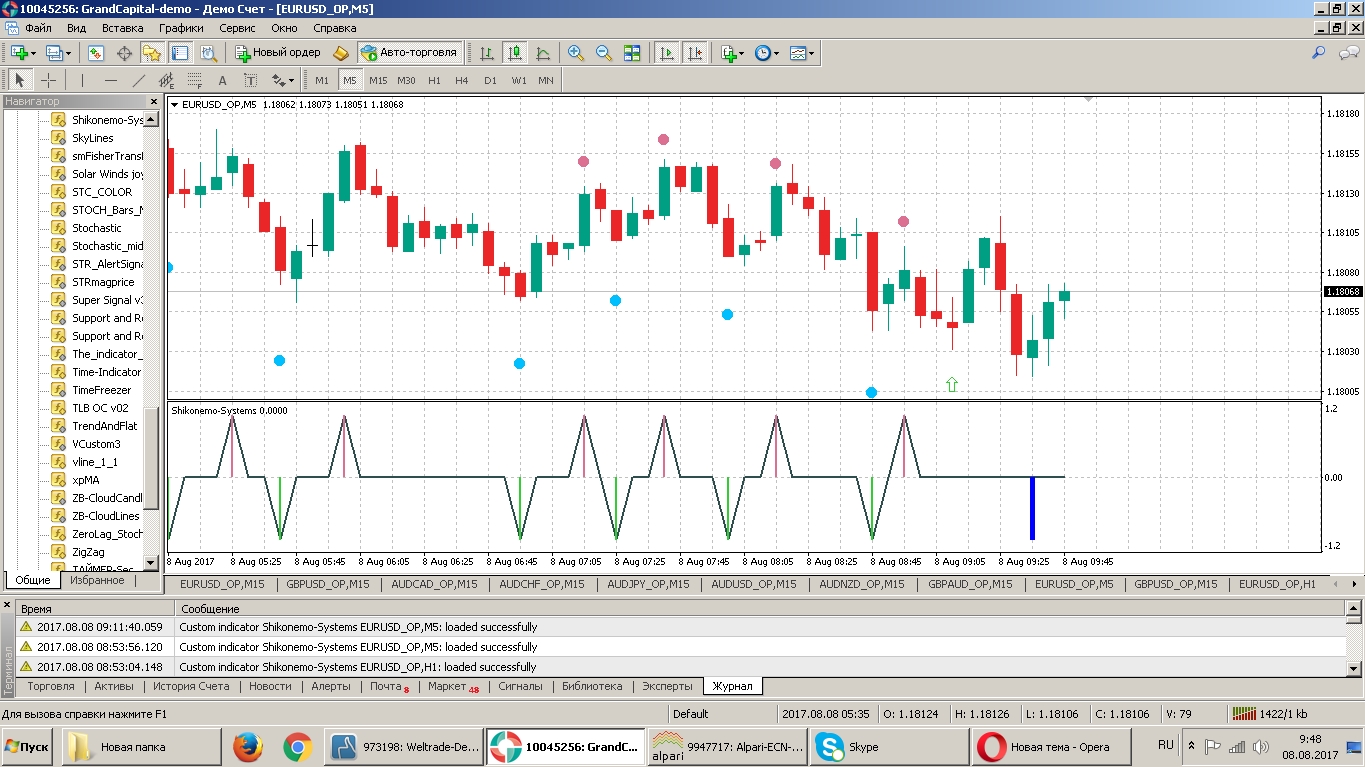Select the cursor arrow tool
The height and width of the screenshot is (767, 1365).
point(20,80)
